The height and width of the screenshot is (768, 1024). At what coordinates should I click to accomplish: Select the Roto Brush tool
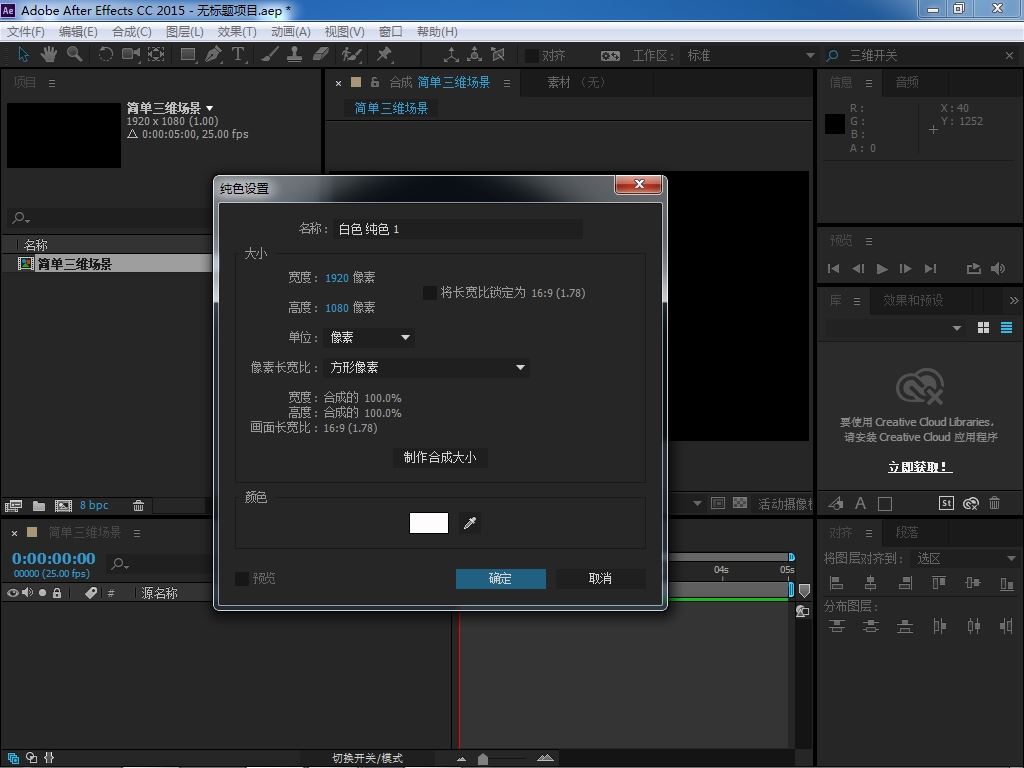coord(352,54)
